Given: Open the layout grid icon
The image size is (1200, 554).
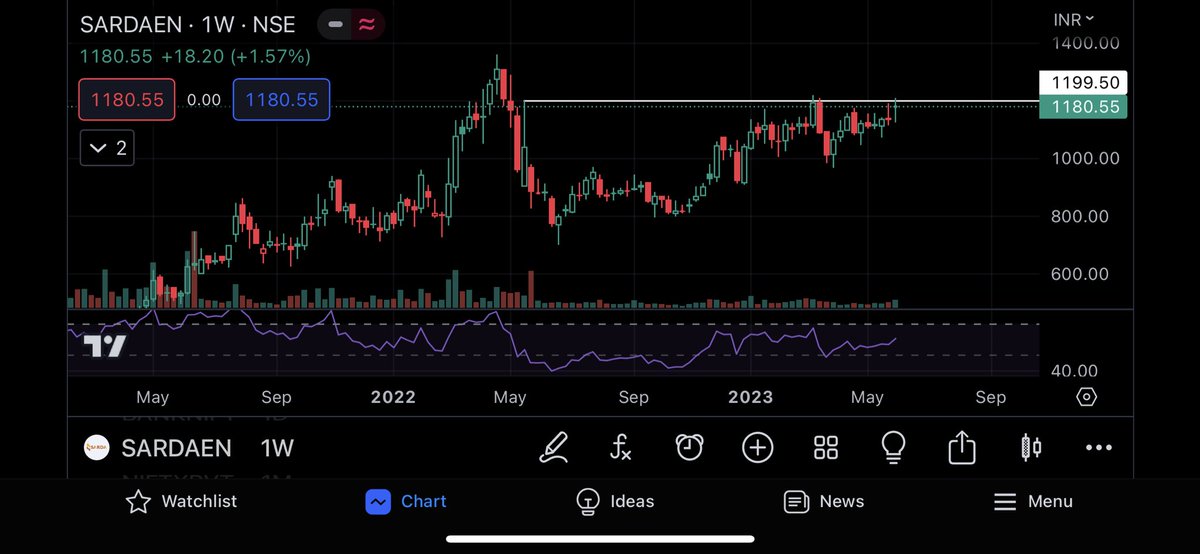Looking at the screenshot, I should pos(826,447).
